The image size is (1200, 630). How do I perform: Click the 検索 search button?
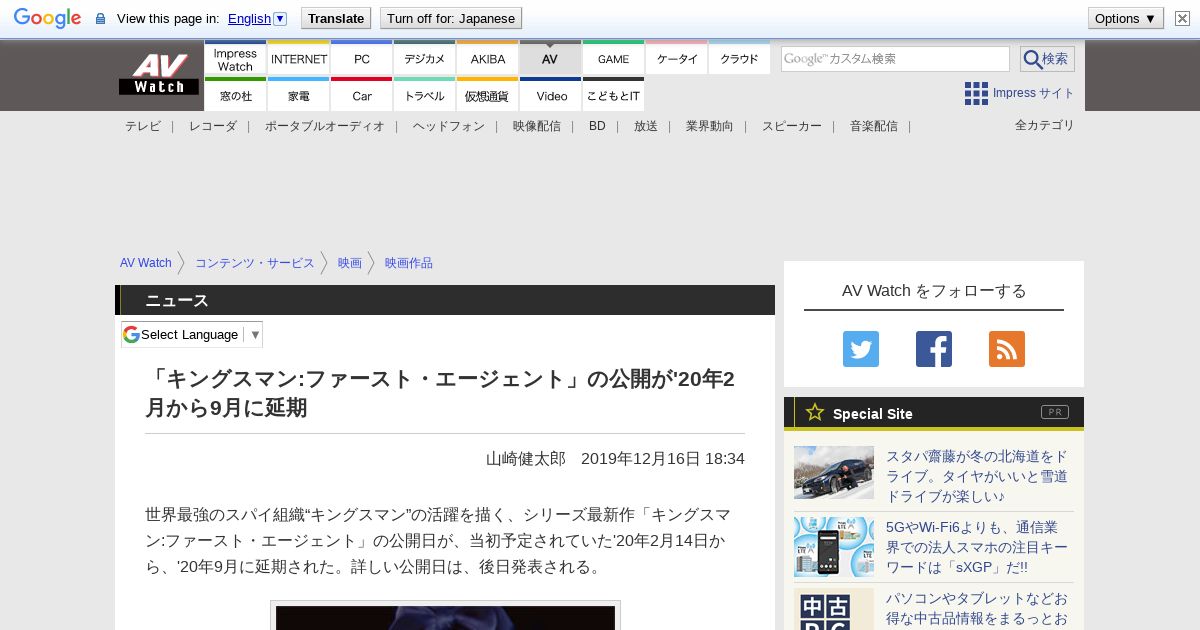point(1047,59)
